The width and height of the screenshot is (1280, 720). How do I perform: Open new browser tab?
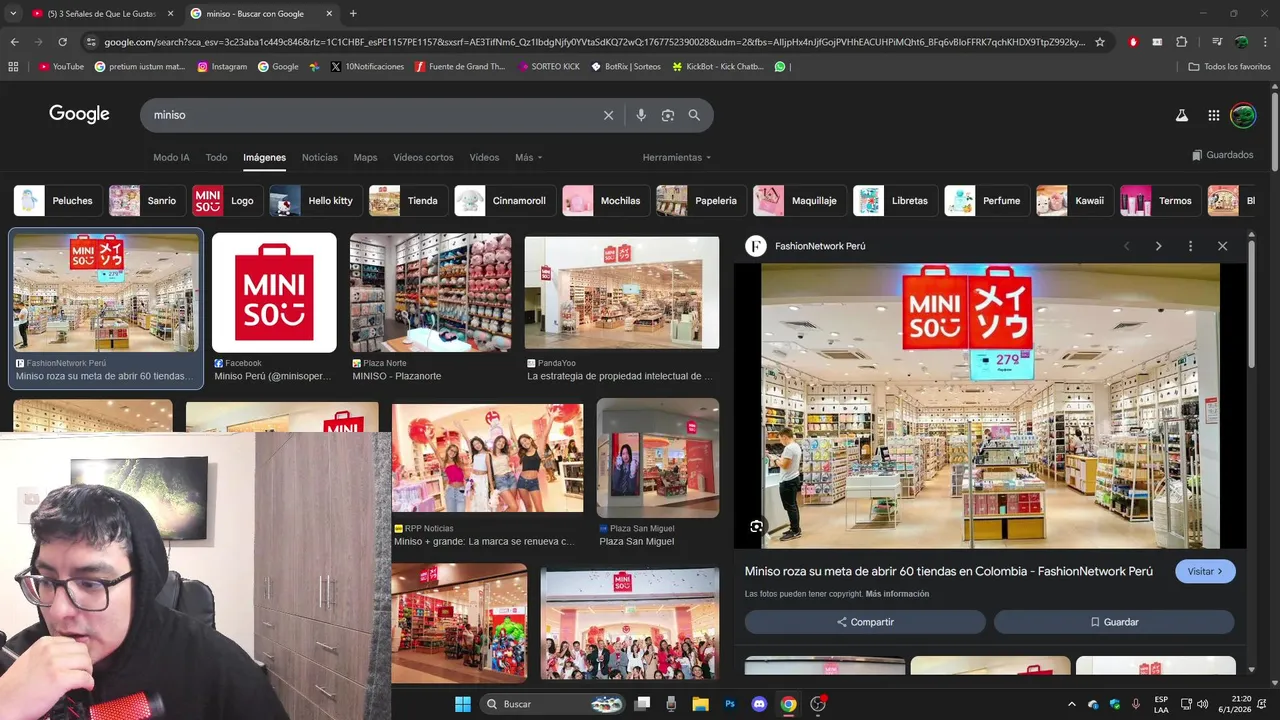click(x=353, y=14)
